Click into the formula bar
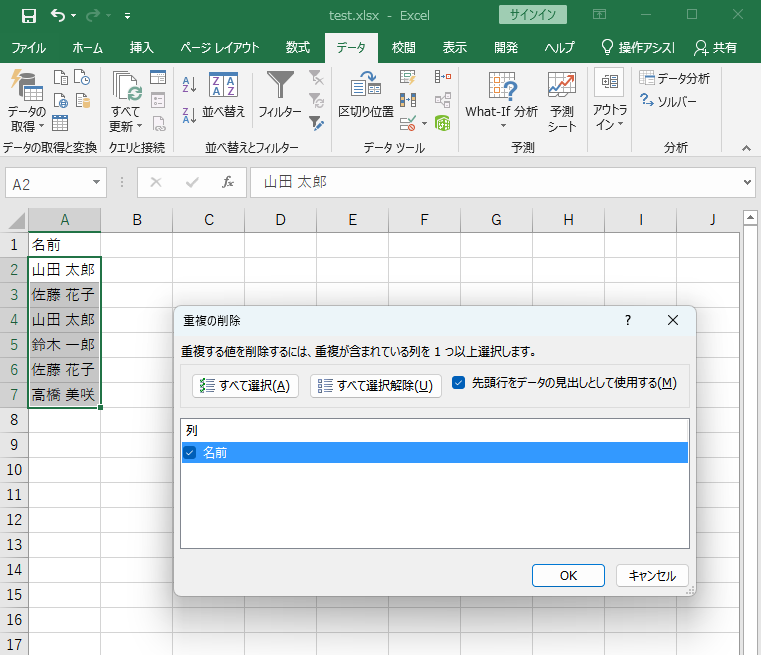 point(495,182)
